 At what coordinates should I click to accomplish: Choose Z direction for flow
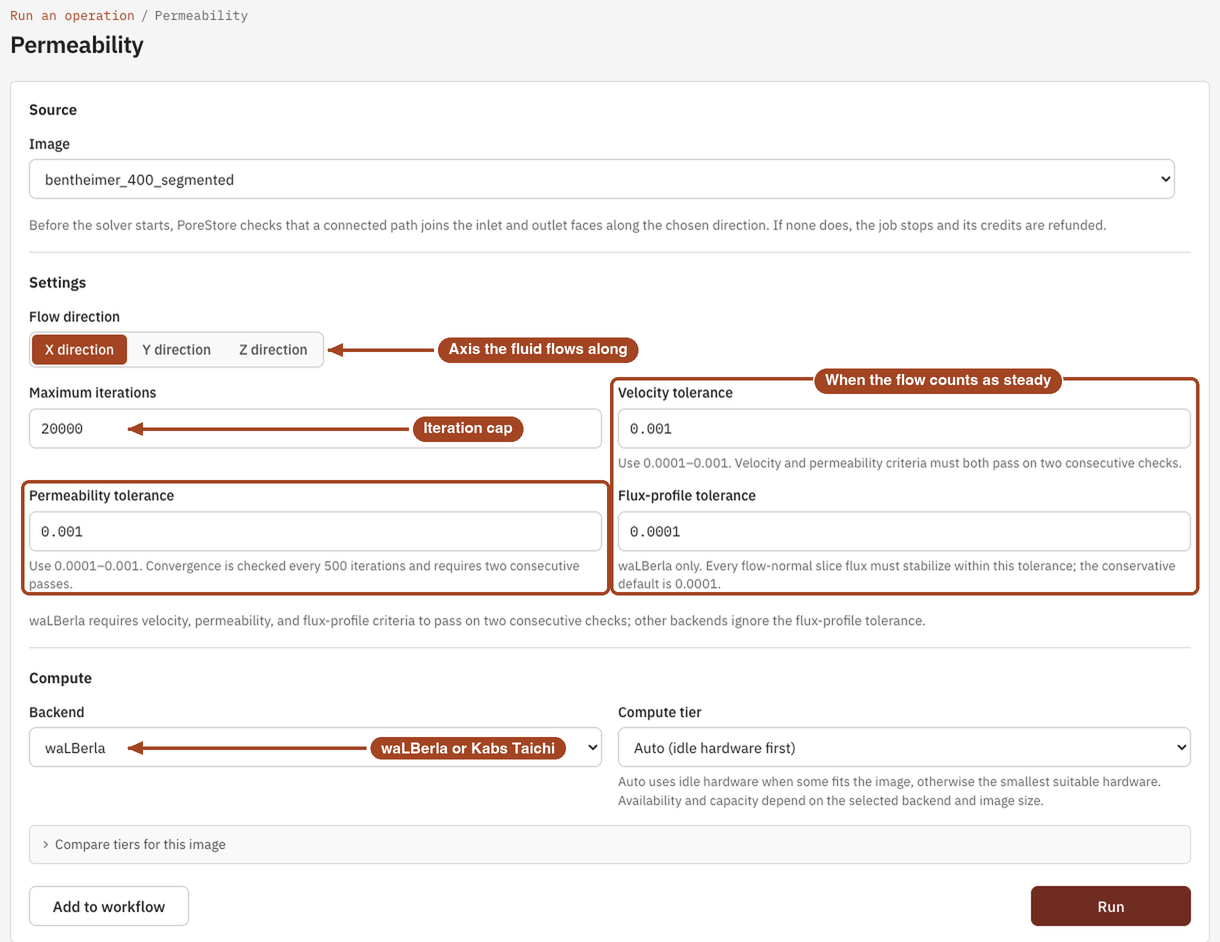coord(273,350)
